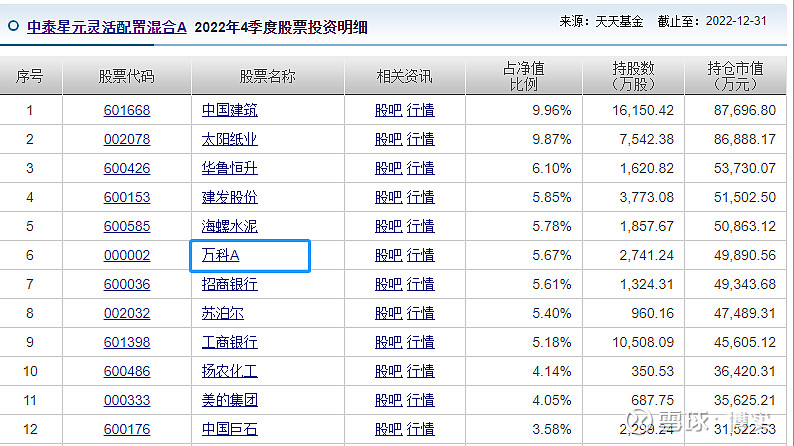
Task: Open stock code 000333 link
Action: [x=127, y=400]
